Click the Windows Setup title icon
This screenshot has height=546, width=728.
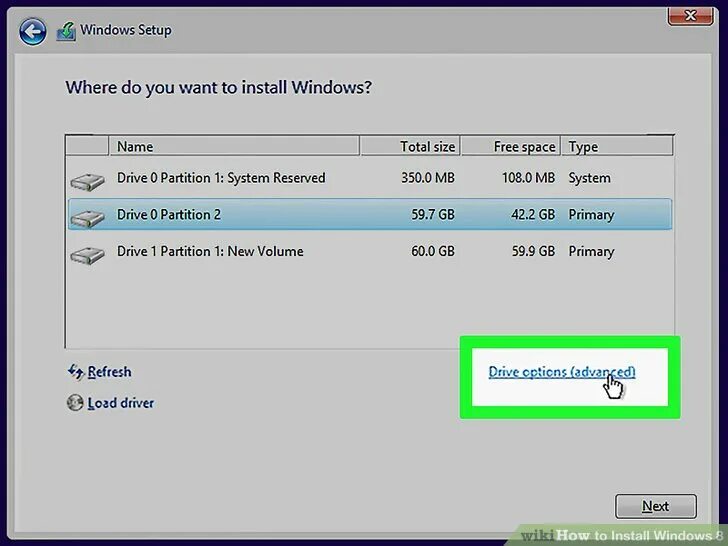[x=66, y=31]
